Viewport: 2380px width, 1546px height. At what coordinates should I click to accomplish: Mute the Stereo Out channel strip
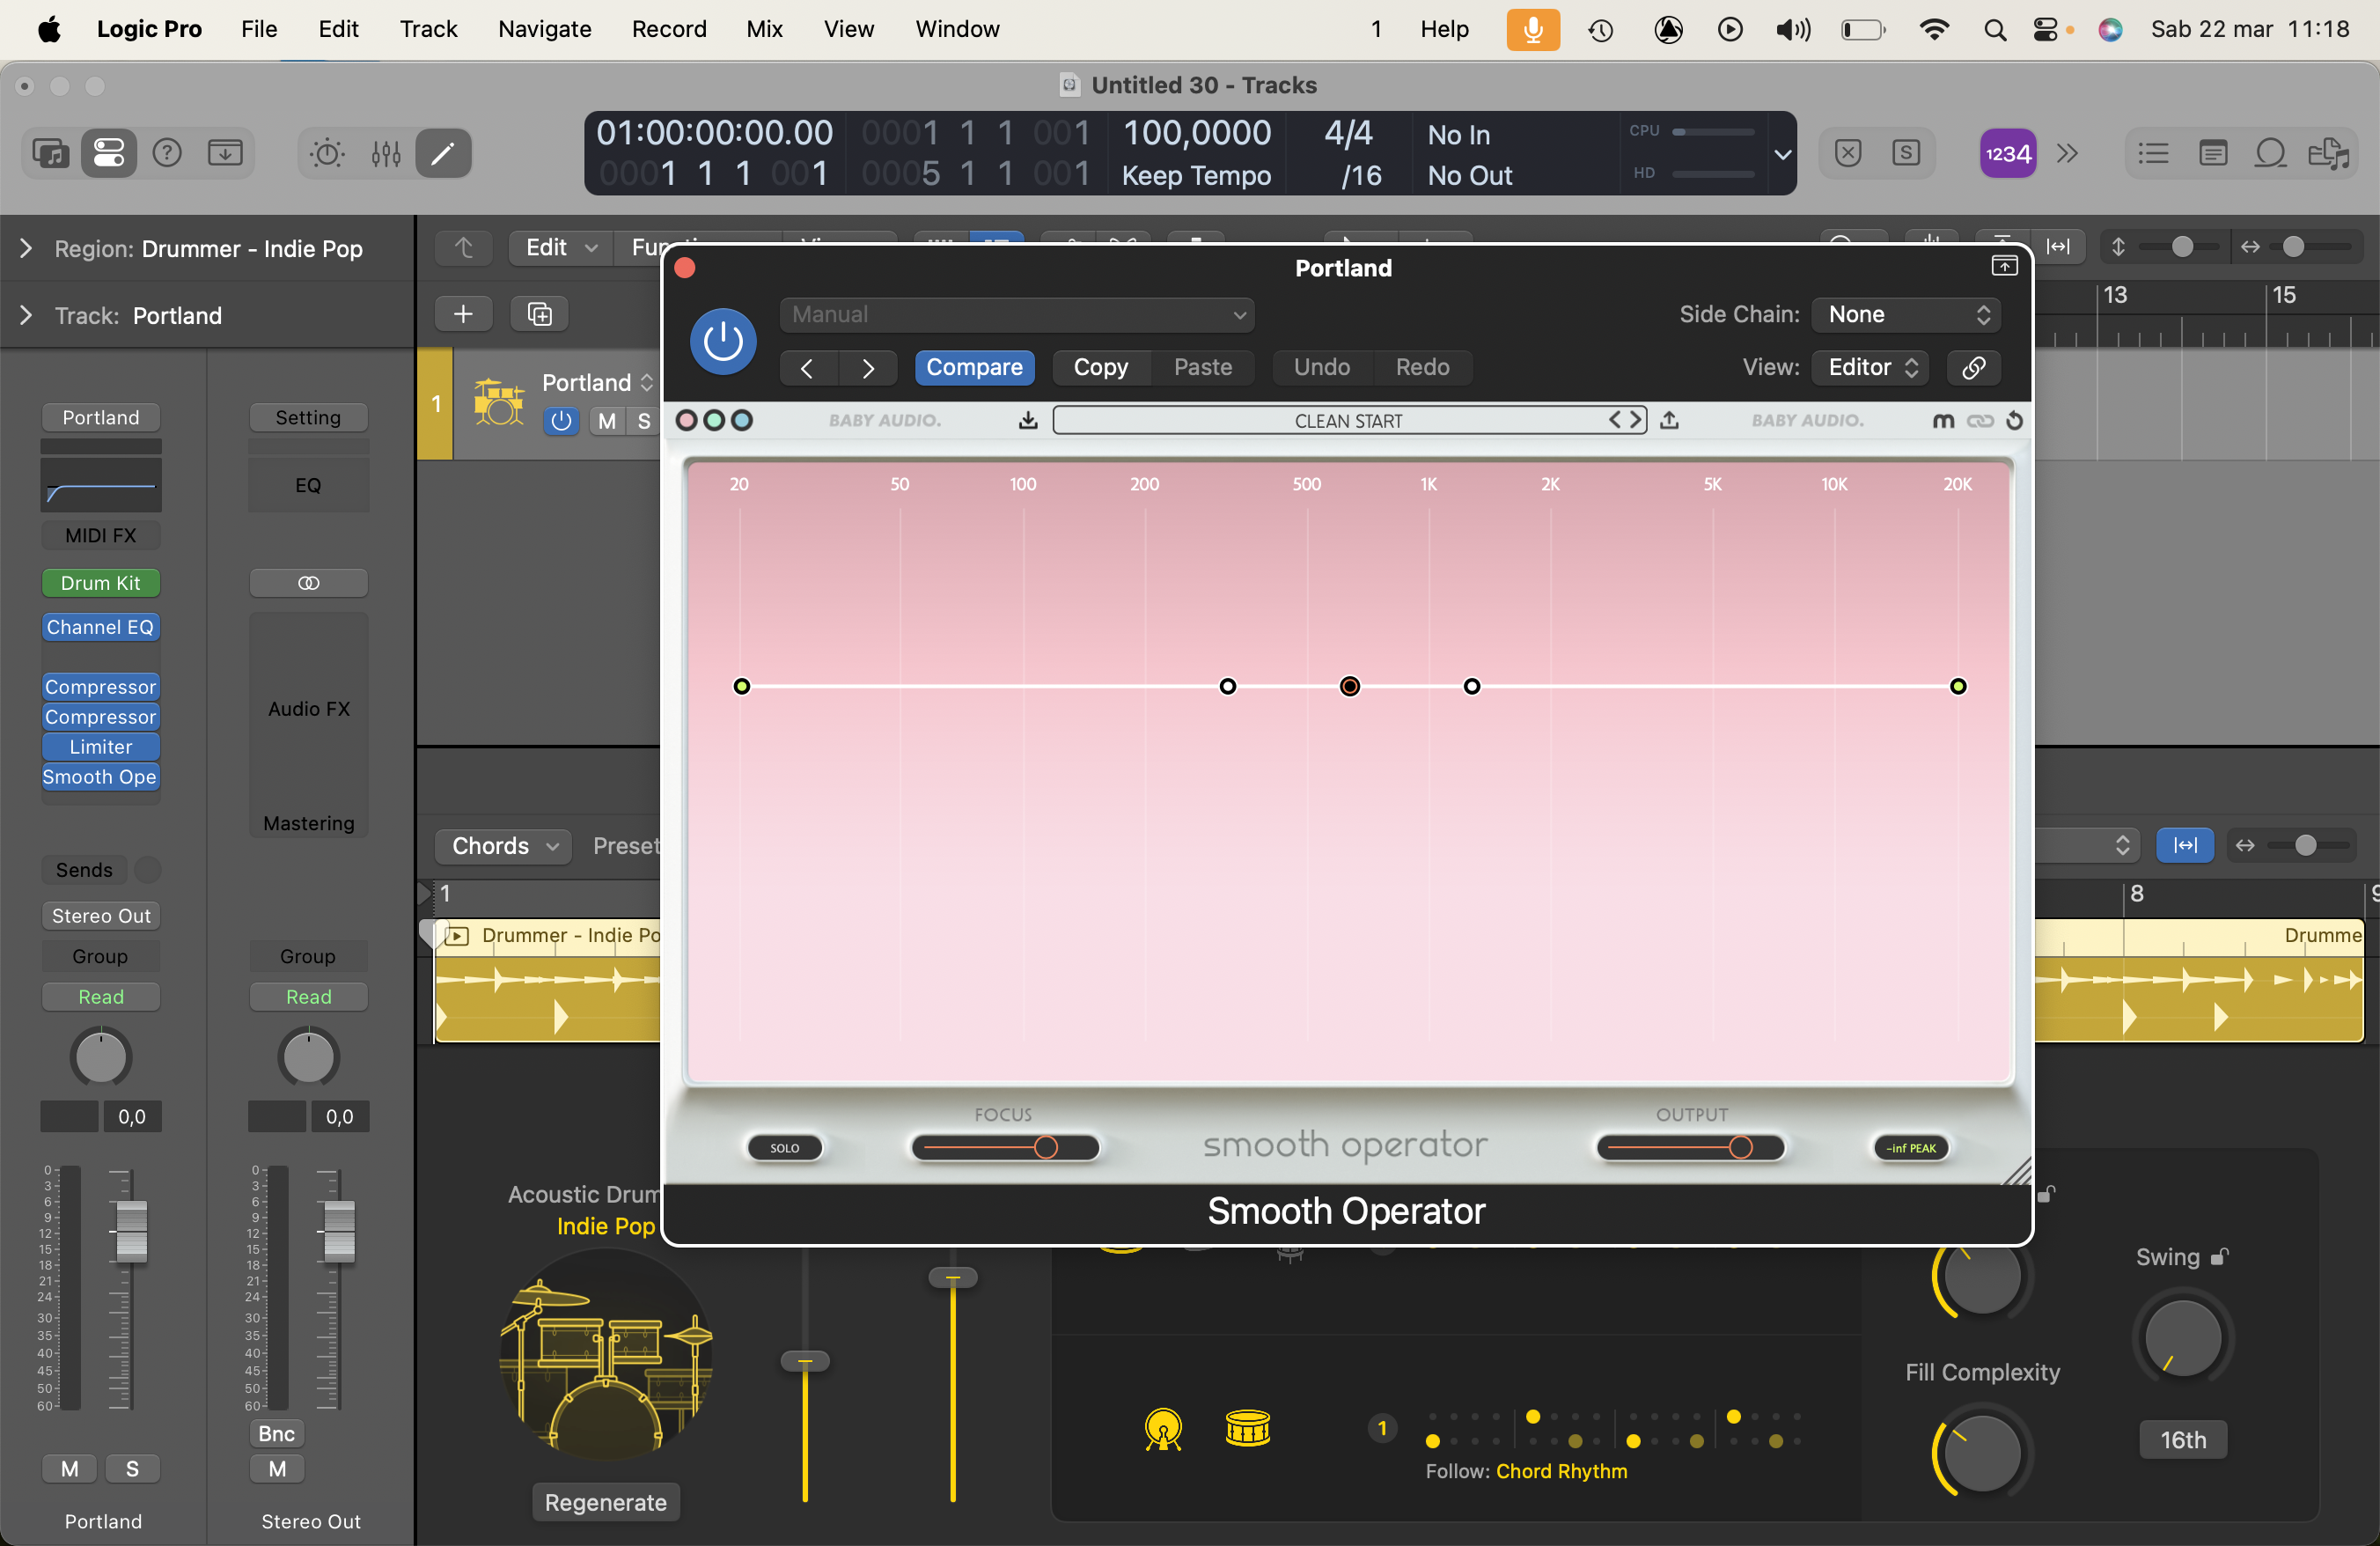pyautogui.click(x=277, y=1469)
